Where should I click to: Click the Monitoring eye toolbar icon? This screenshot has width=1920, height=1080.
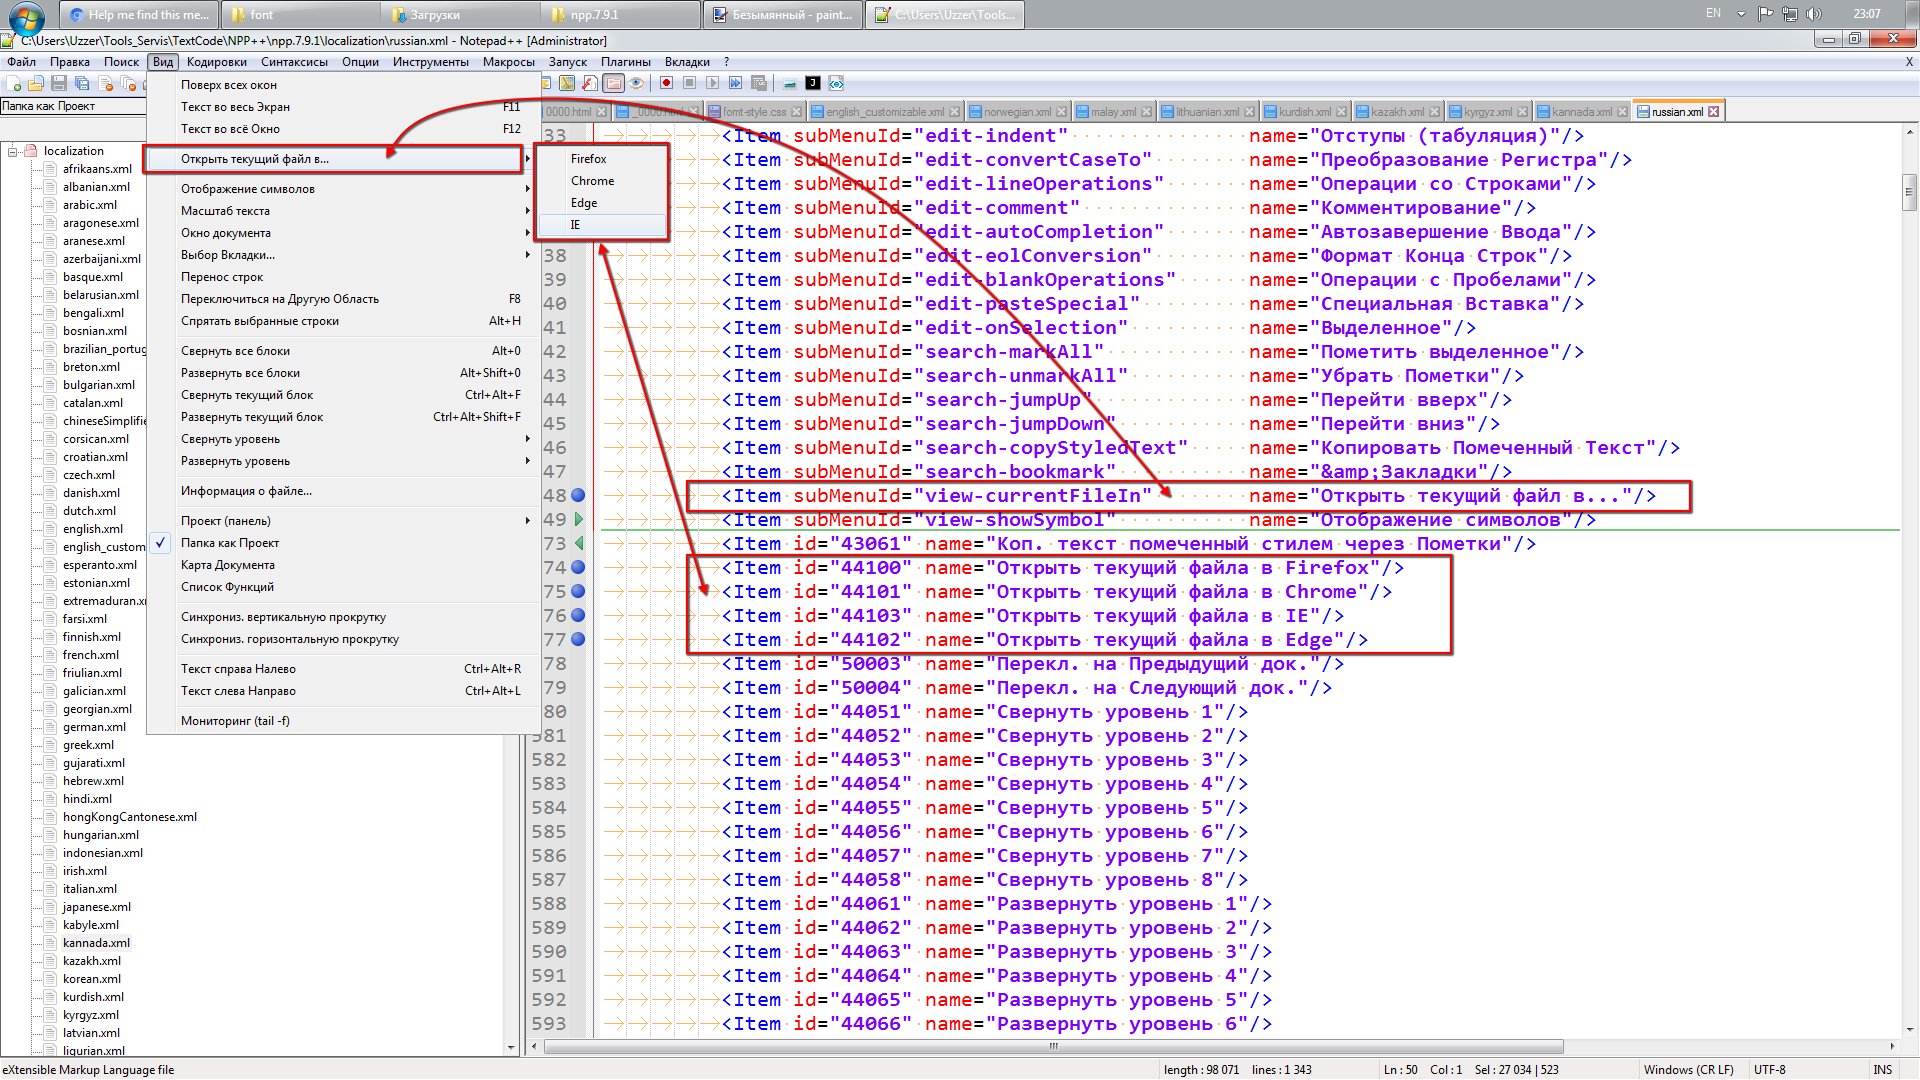(x=636, y=83)
